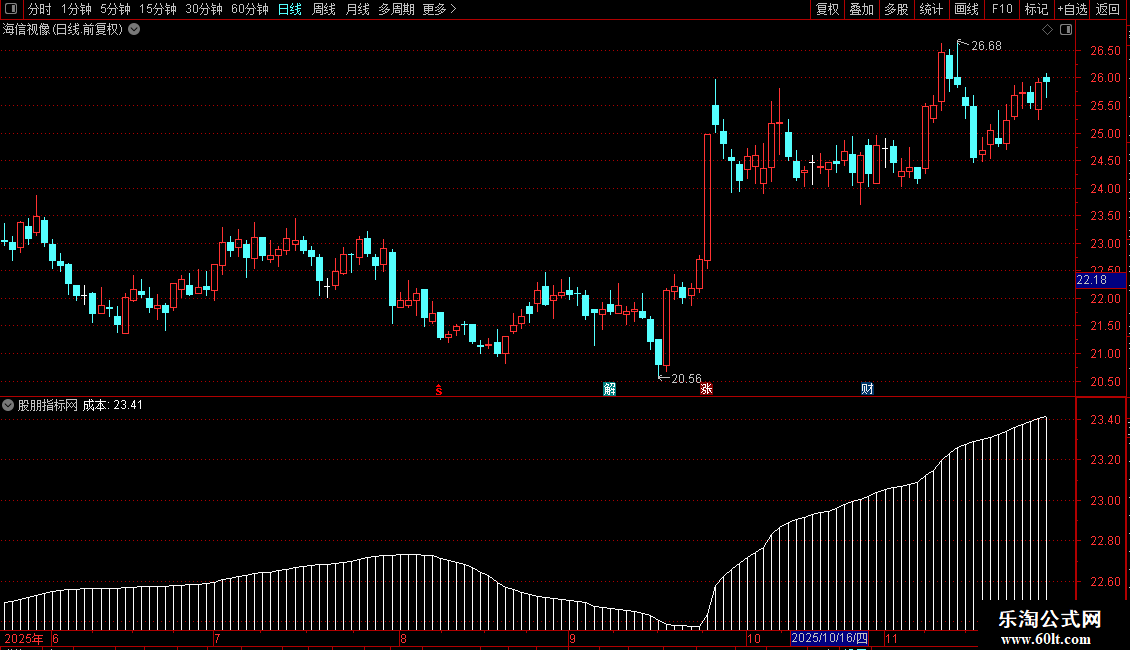Open the dropdown beside 海信视像 title
This screenshot has width=1130, height=650.
pos(134,30)
